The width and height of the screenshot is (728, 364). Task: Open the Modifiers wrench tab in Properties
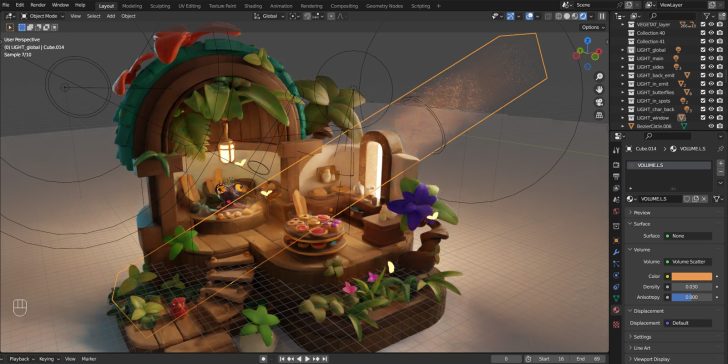coord(616,252)
